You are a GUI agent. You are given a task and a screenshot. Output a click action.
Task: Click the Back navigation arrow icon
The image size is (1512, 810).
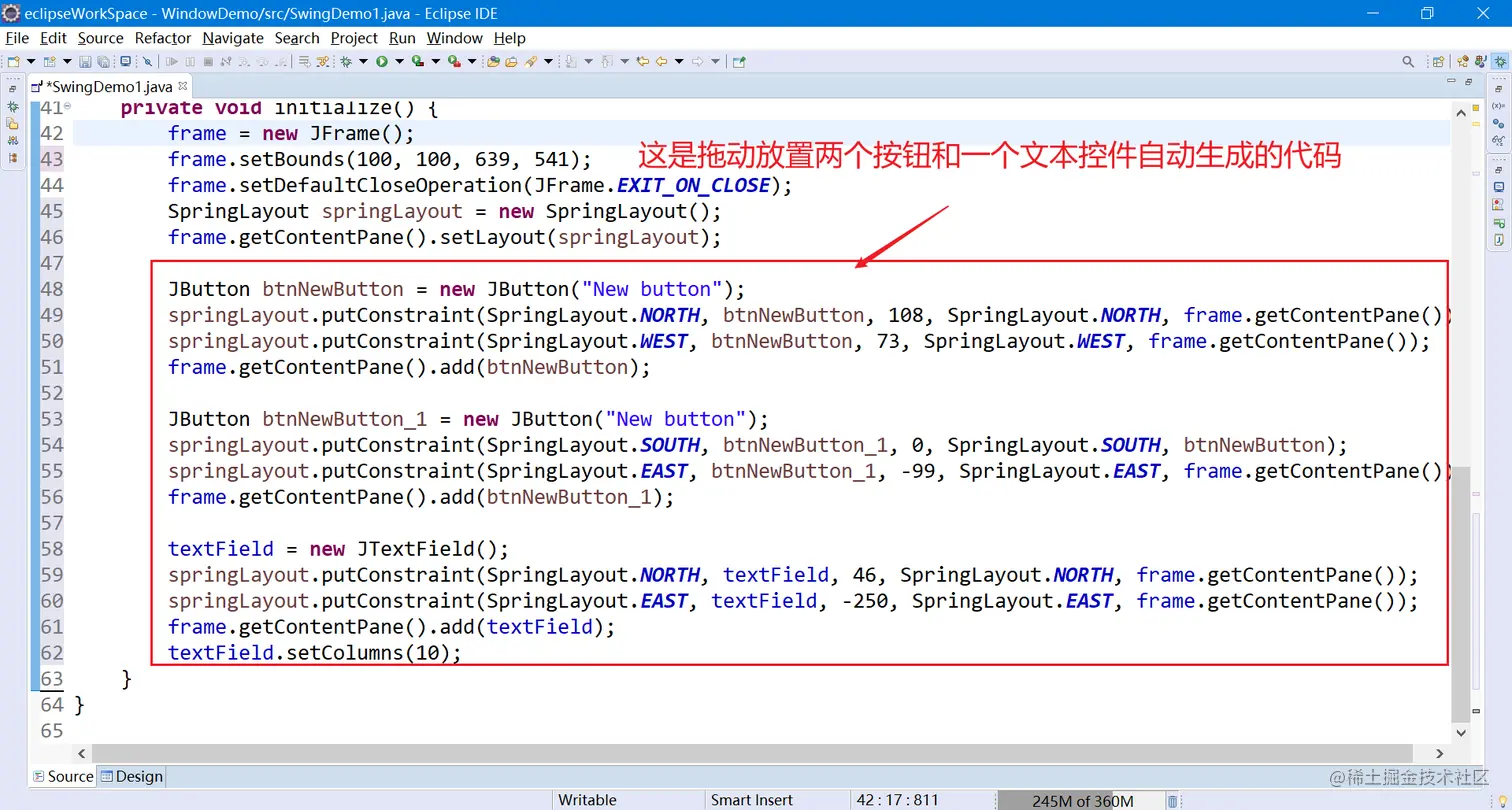pyautogui.click(x=661, y=61)
